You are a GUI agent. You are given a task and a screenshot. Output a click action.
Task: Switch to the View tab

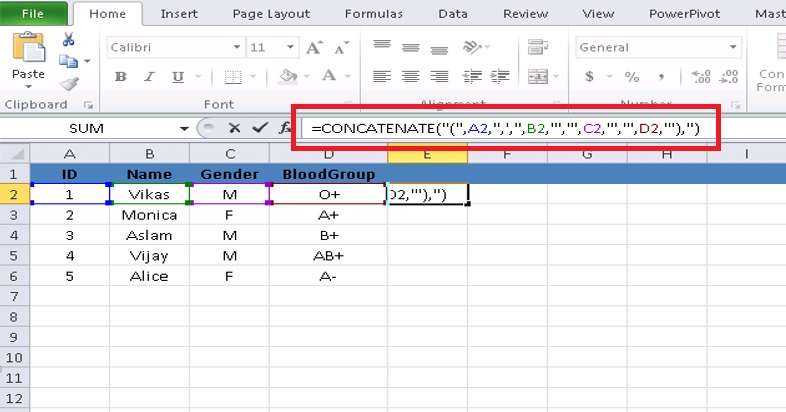pyautogui.click(x=598, y=14)
